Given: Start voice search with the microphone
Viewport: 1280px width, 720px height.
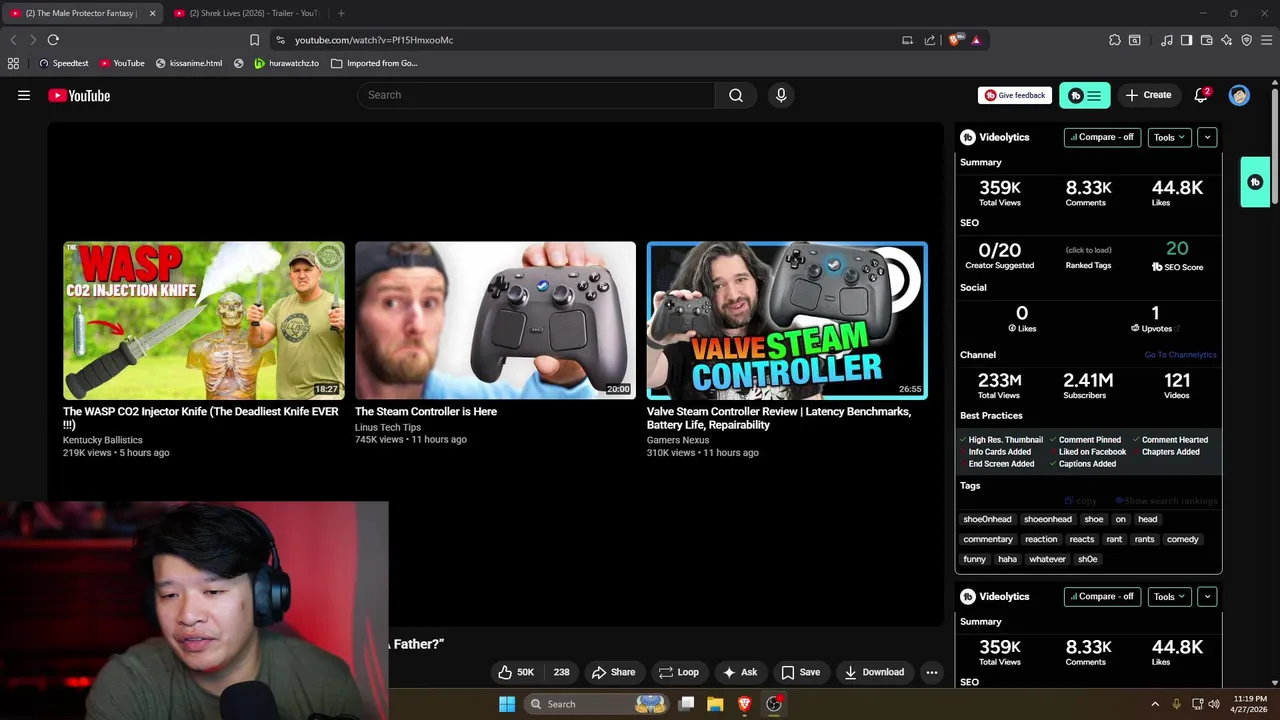Looking at the screenshot, I should click(x=781, y=95).
